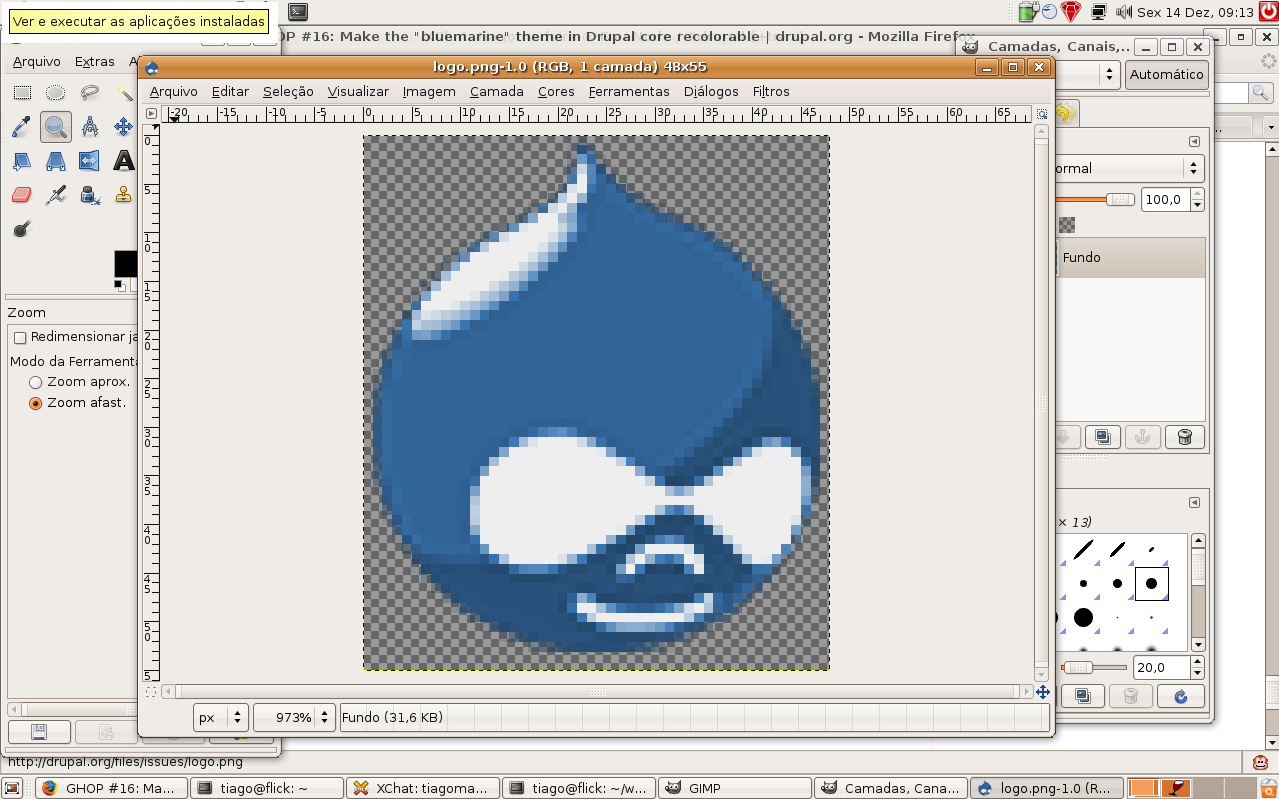Open brushes tab configuration arrow
The height and width of the screenshot is (799, 1279).
coord(1194,502)
